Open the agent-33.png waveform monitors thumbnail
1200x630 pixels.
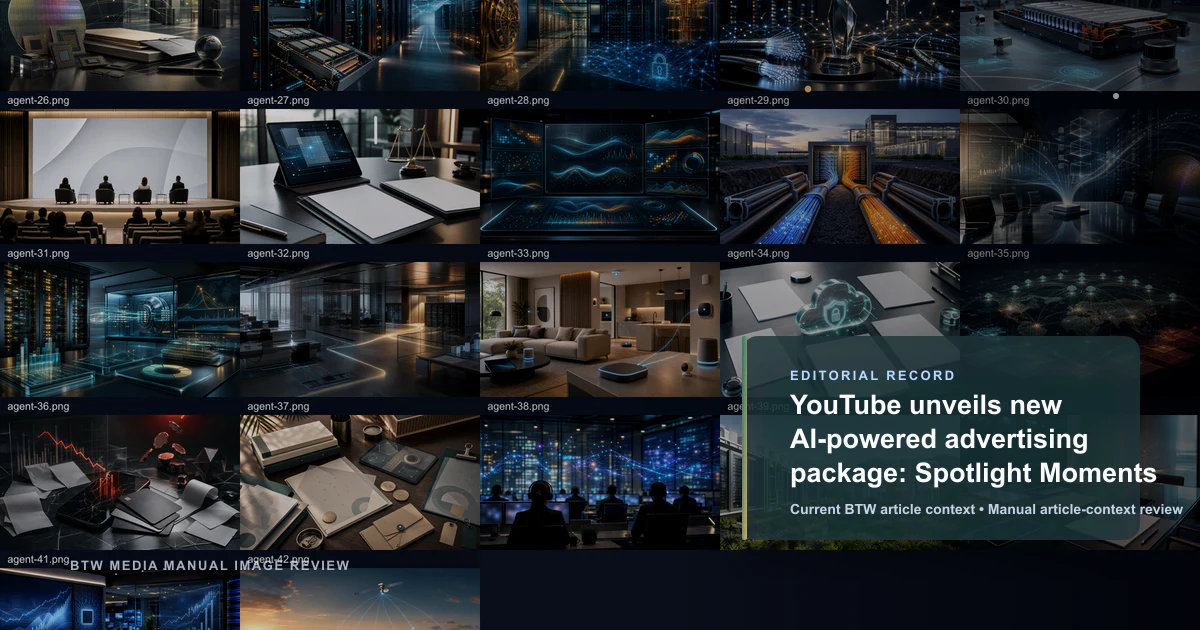coord(600,176)
